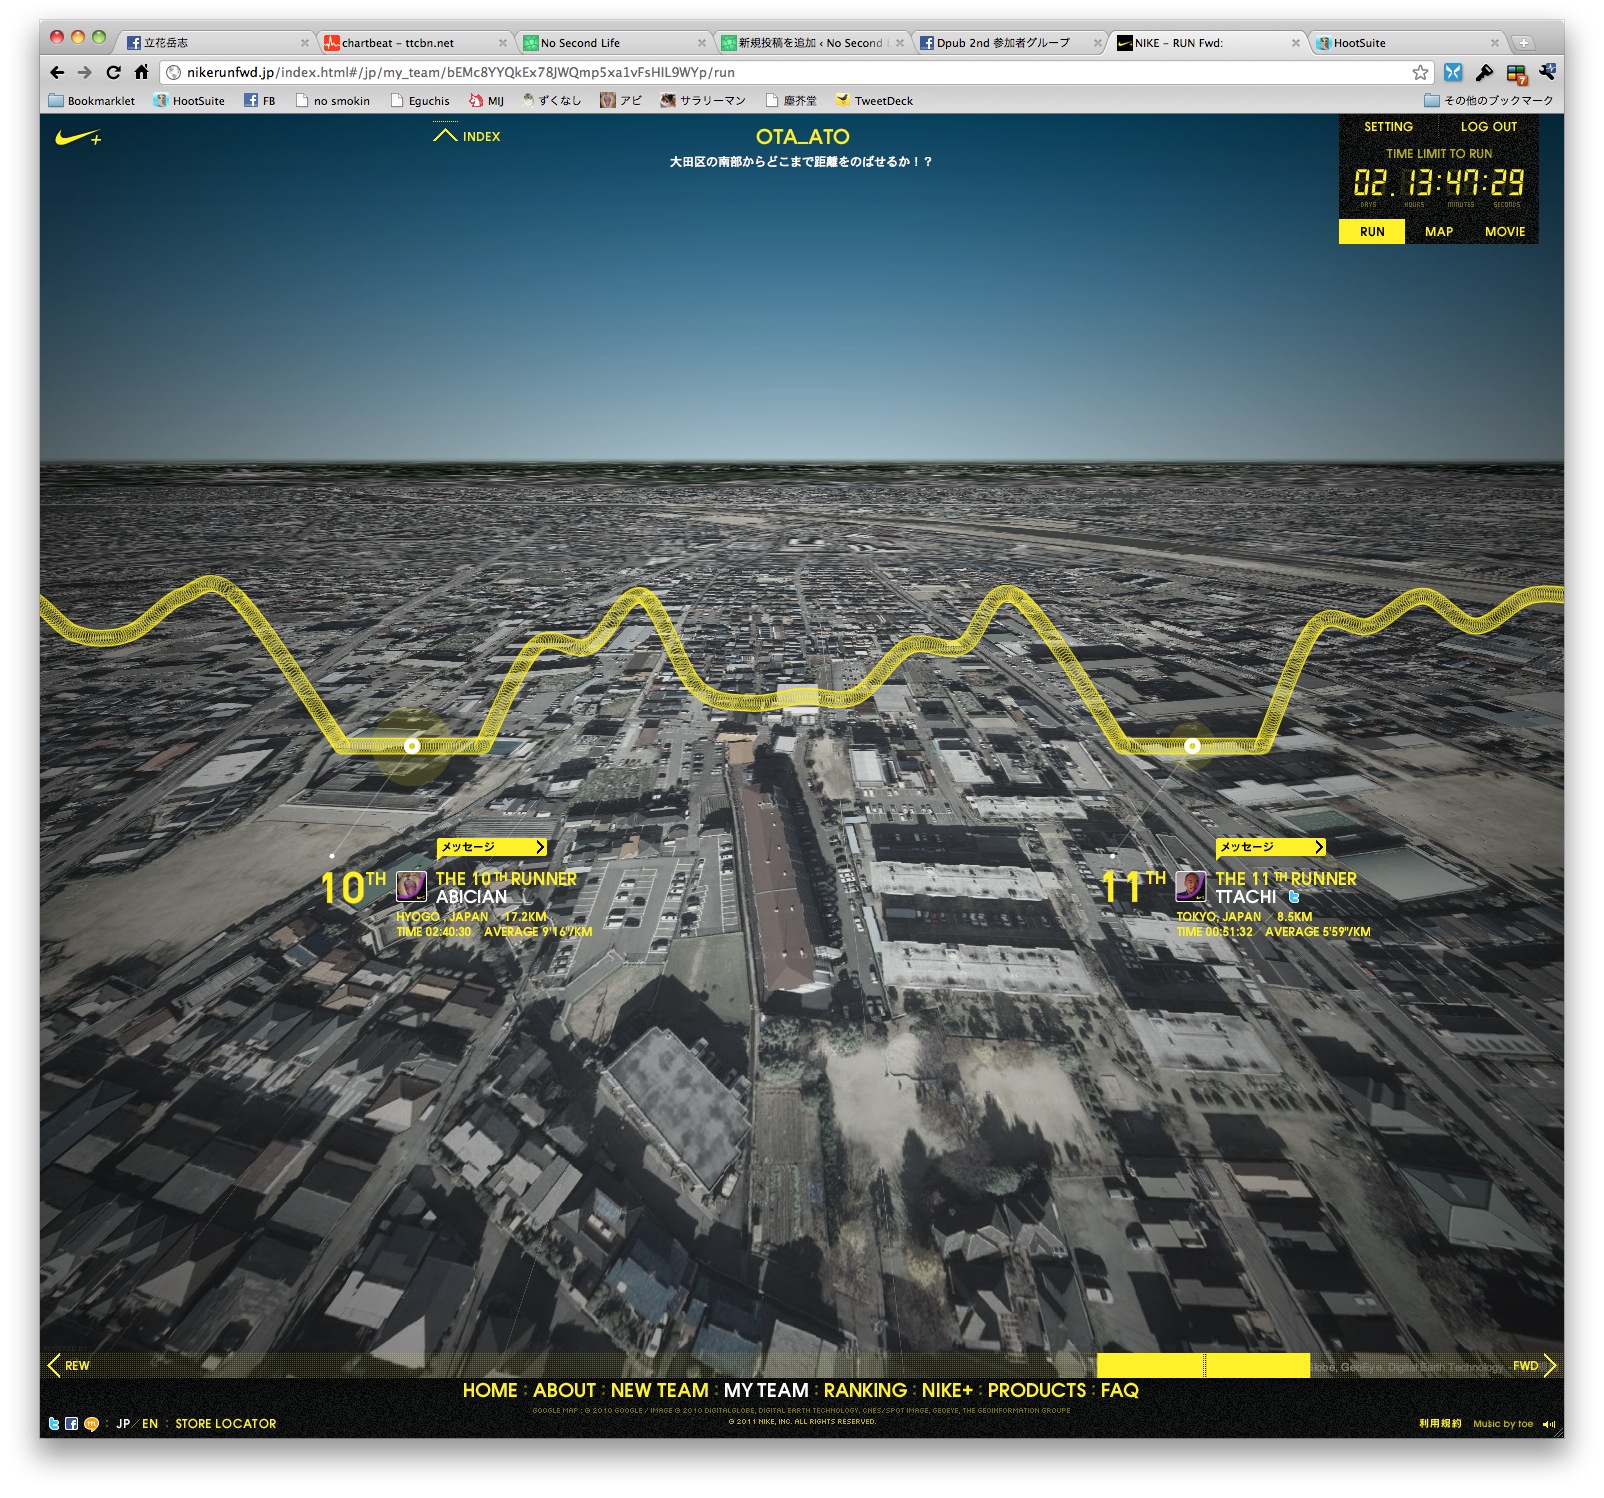Viewport: 1604px width, 1498px height.
Task: Open PRODUCTS in footer navigation
Action: 1037,1390
